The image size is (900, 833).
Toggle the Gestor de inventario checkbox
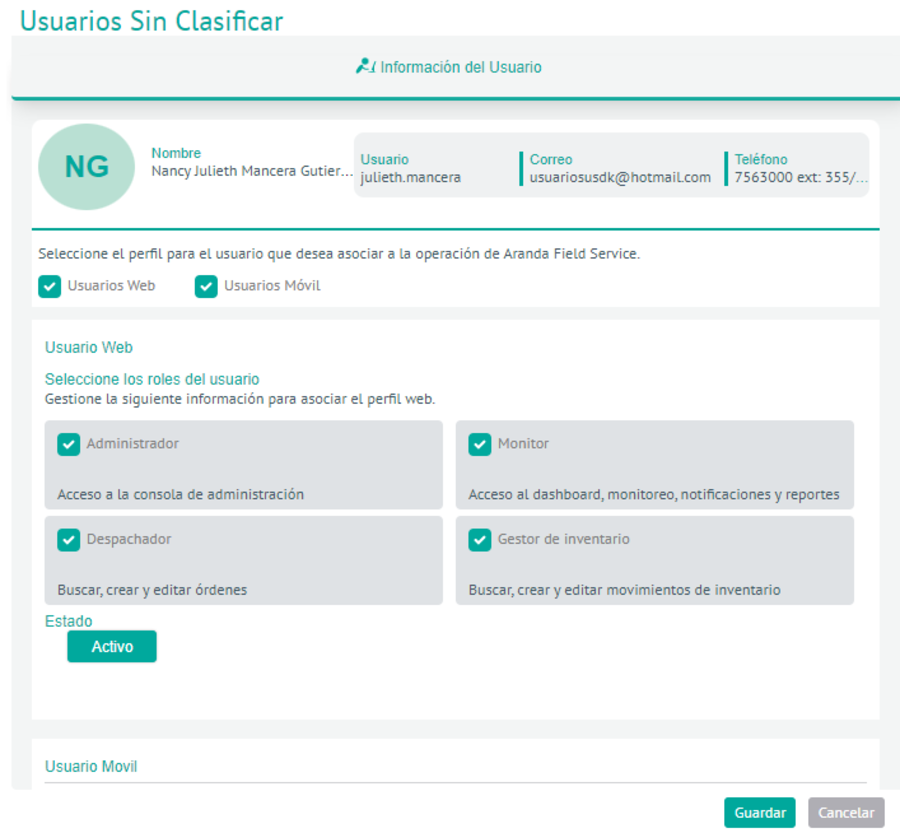click(479, 540)
